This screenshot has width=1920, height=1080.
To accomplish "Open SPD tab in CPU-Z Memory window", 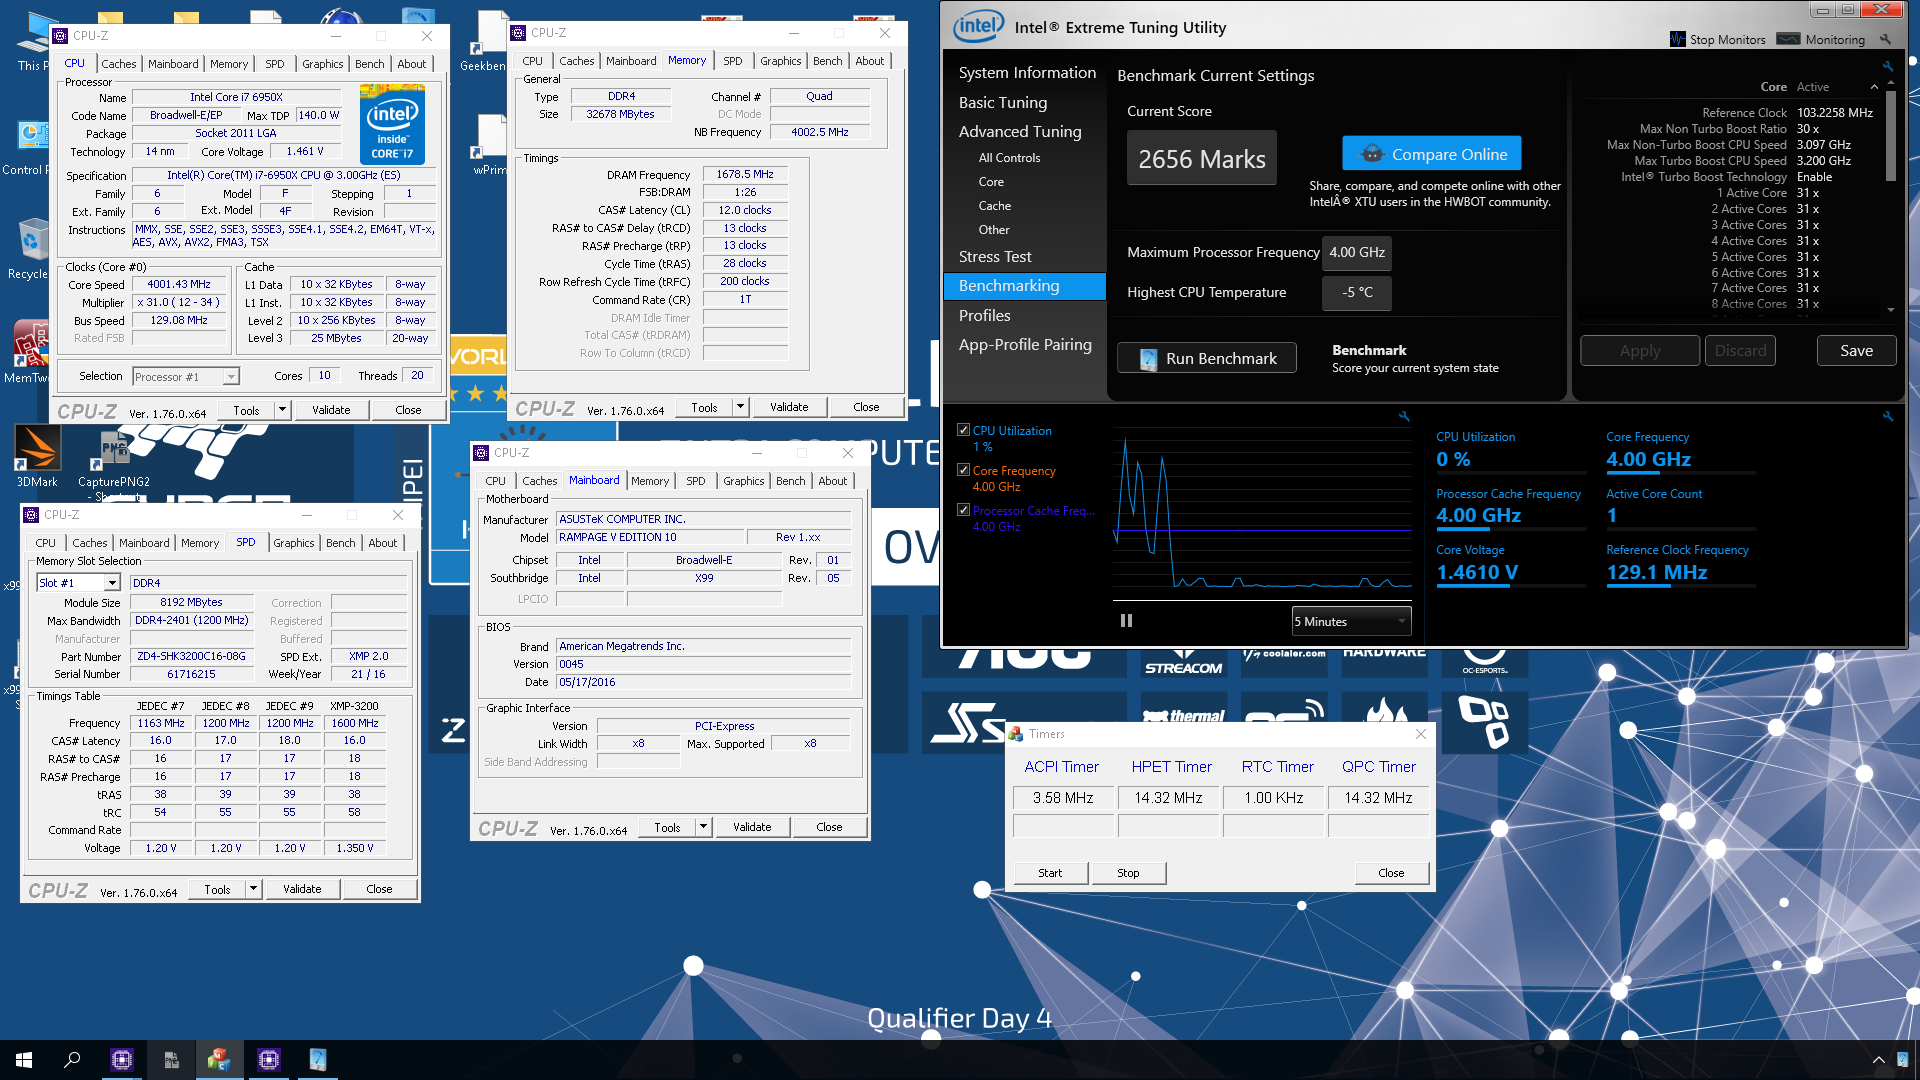I will pos(733,61).
